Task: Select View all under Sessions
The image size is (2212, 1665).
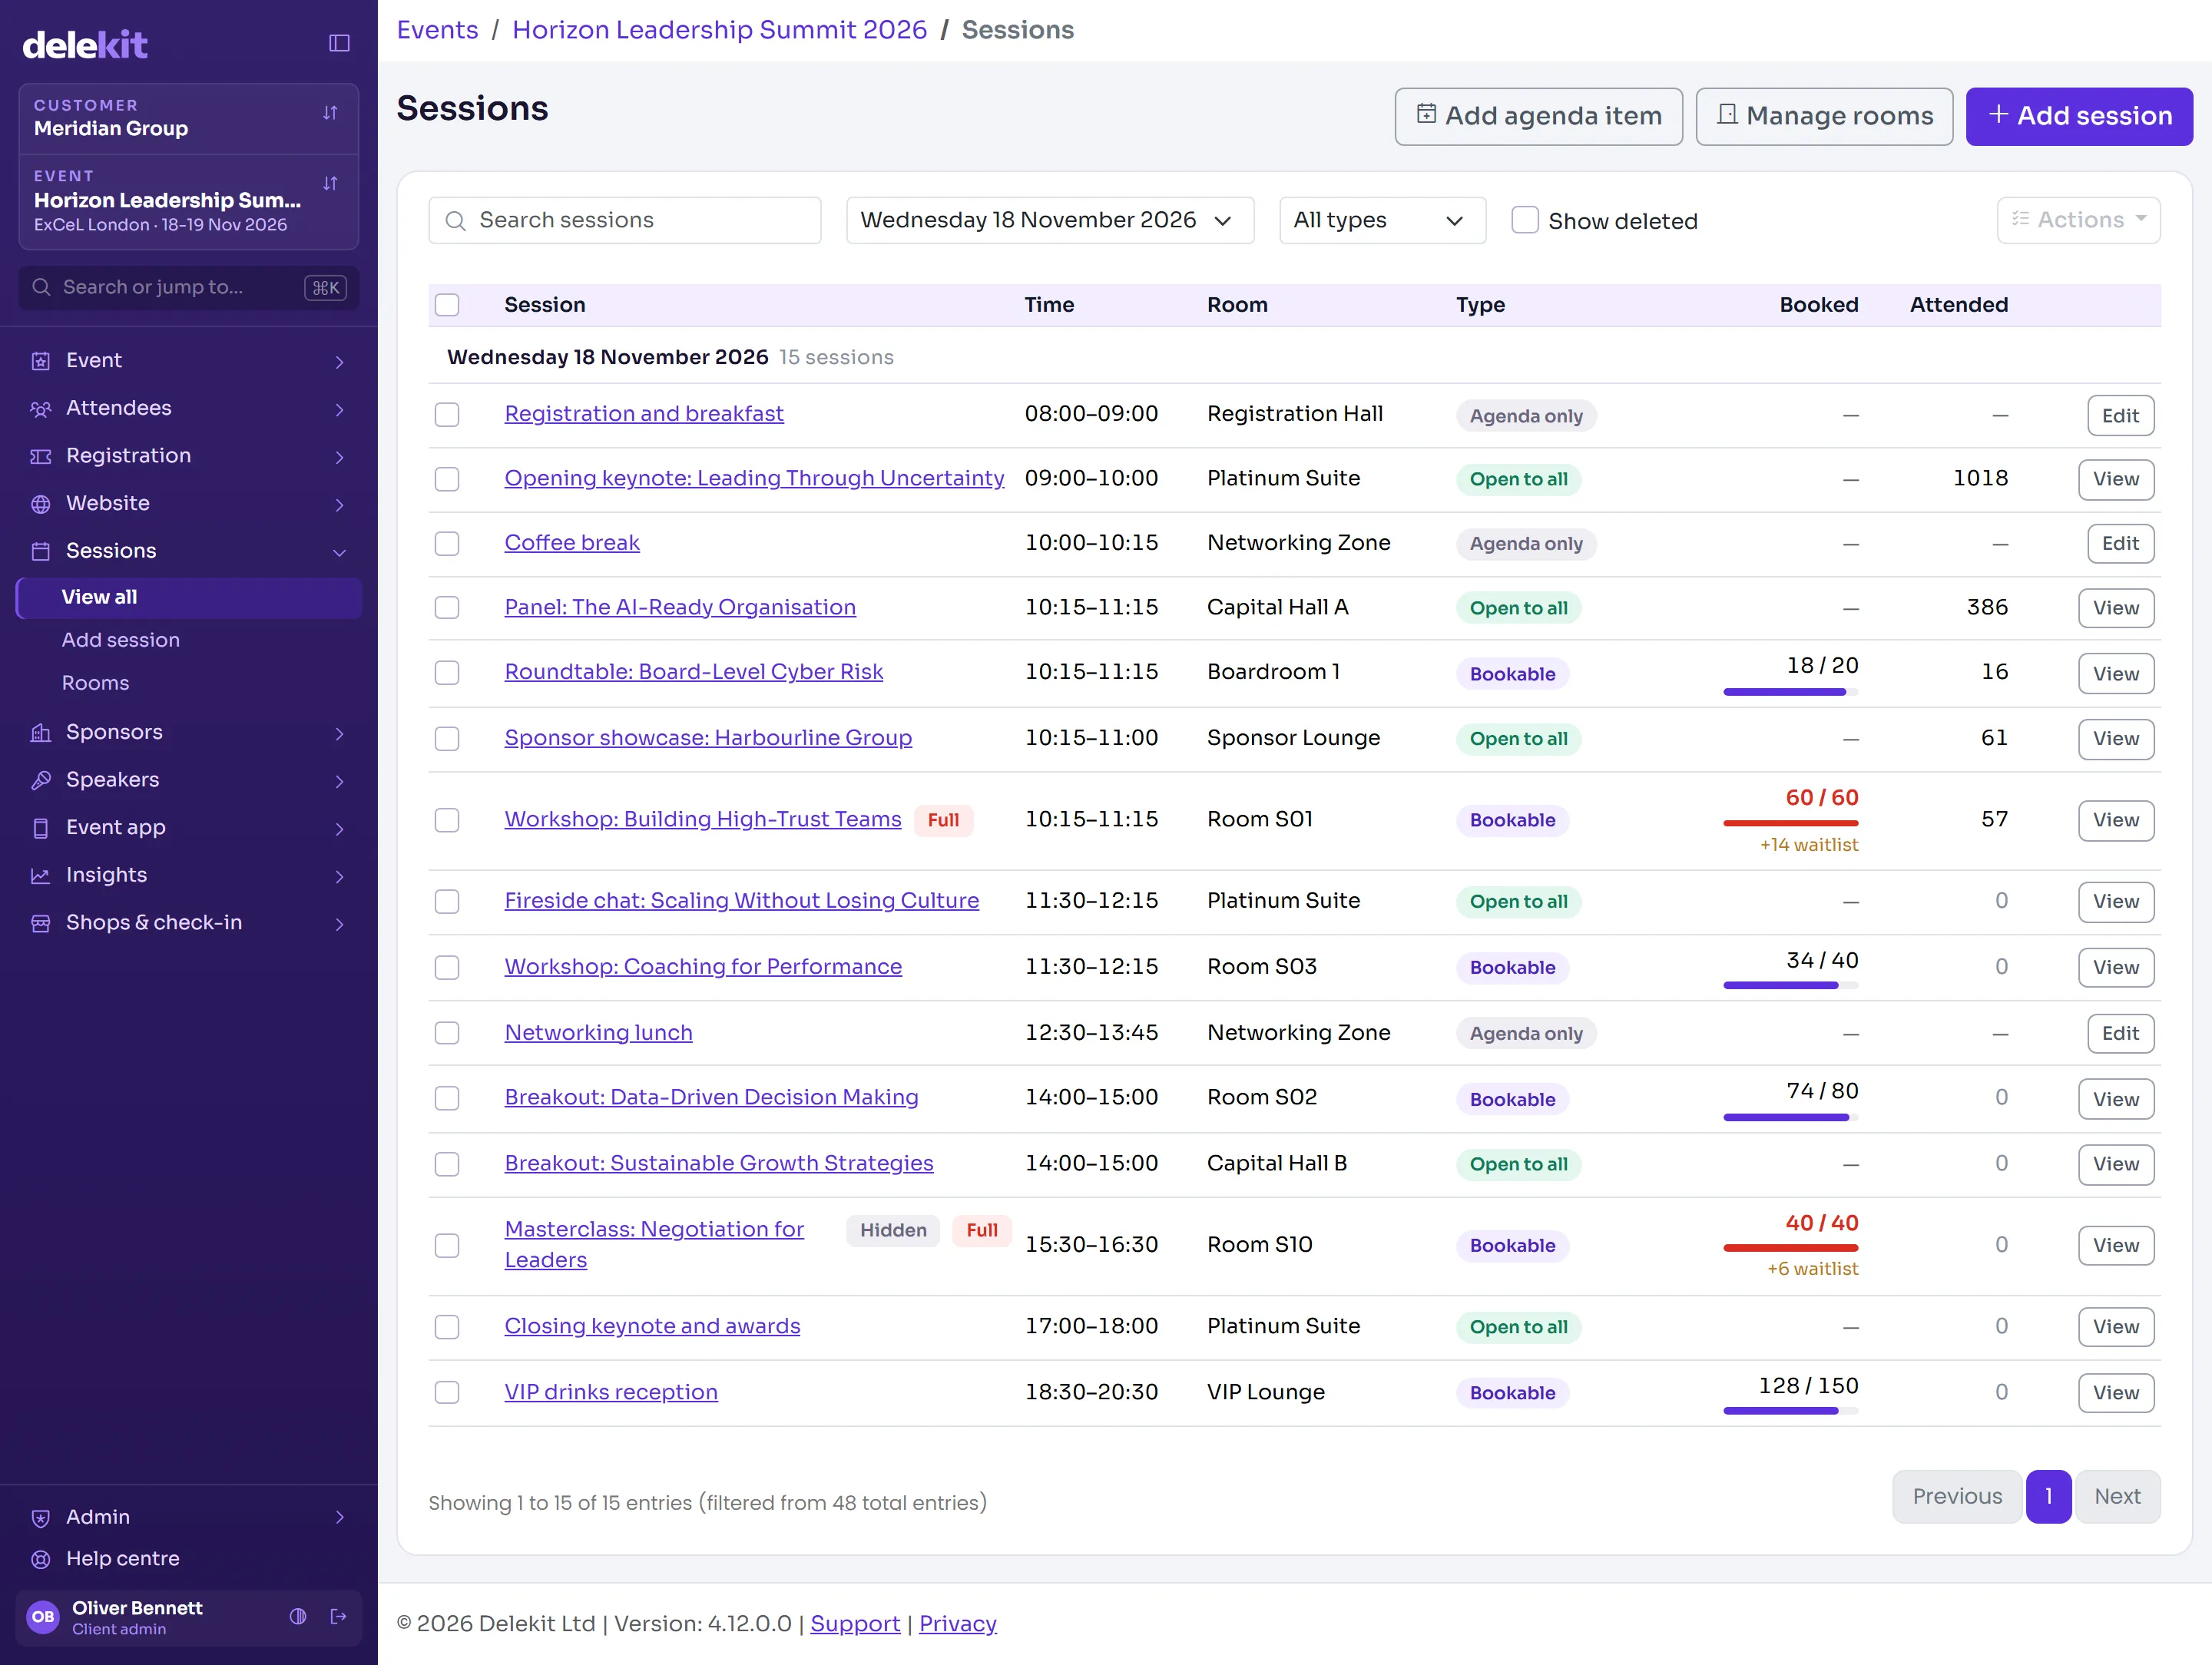Action: [189, 597]
